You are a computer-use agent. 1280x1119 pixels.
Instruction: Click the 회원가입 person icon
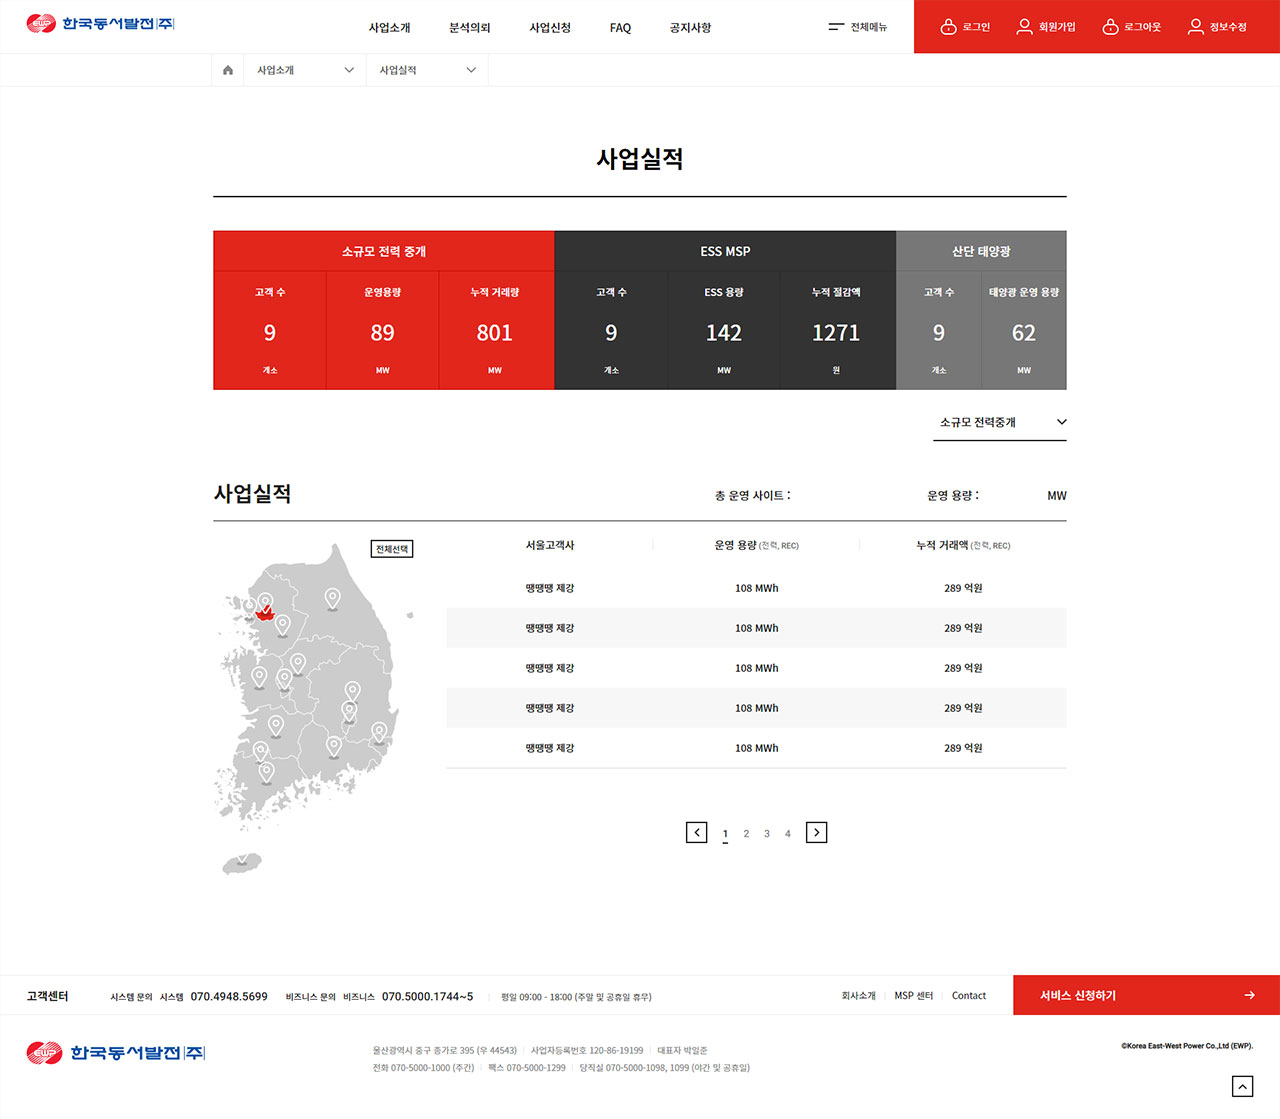tap(1024, 27)
